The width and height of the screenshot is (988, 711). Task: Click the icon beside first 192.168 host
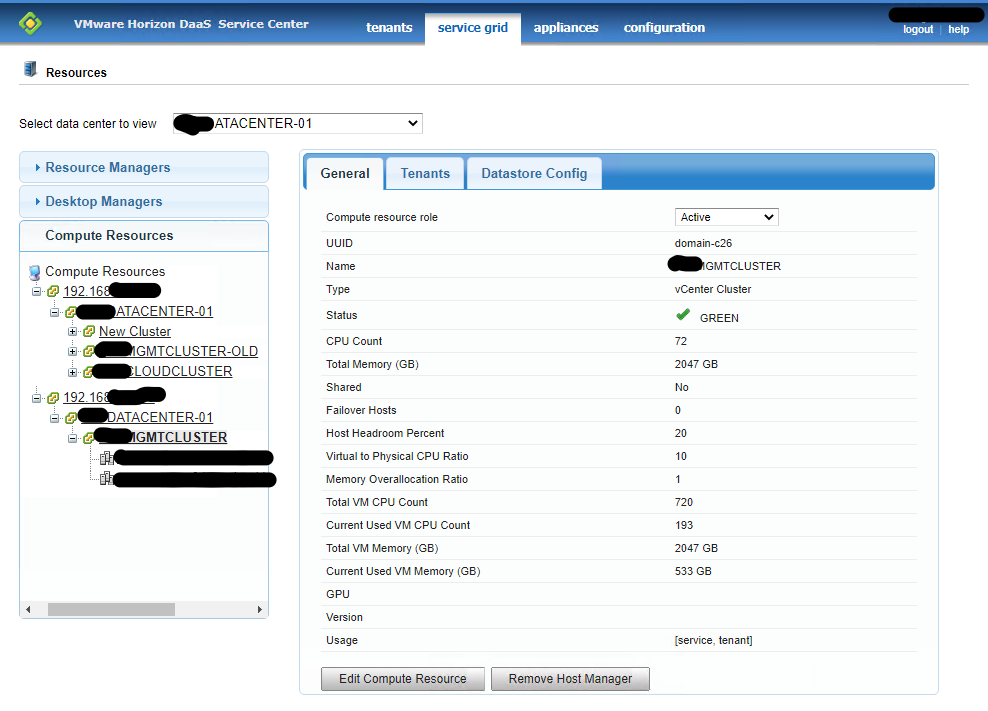pos(53,291)
